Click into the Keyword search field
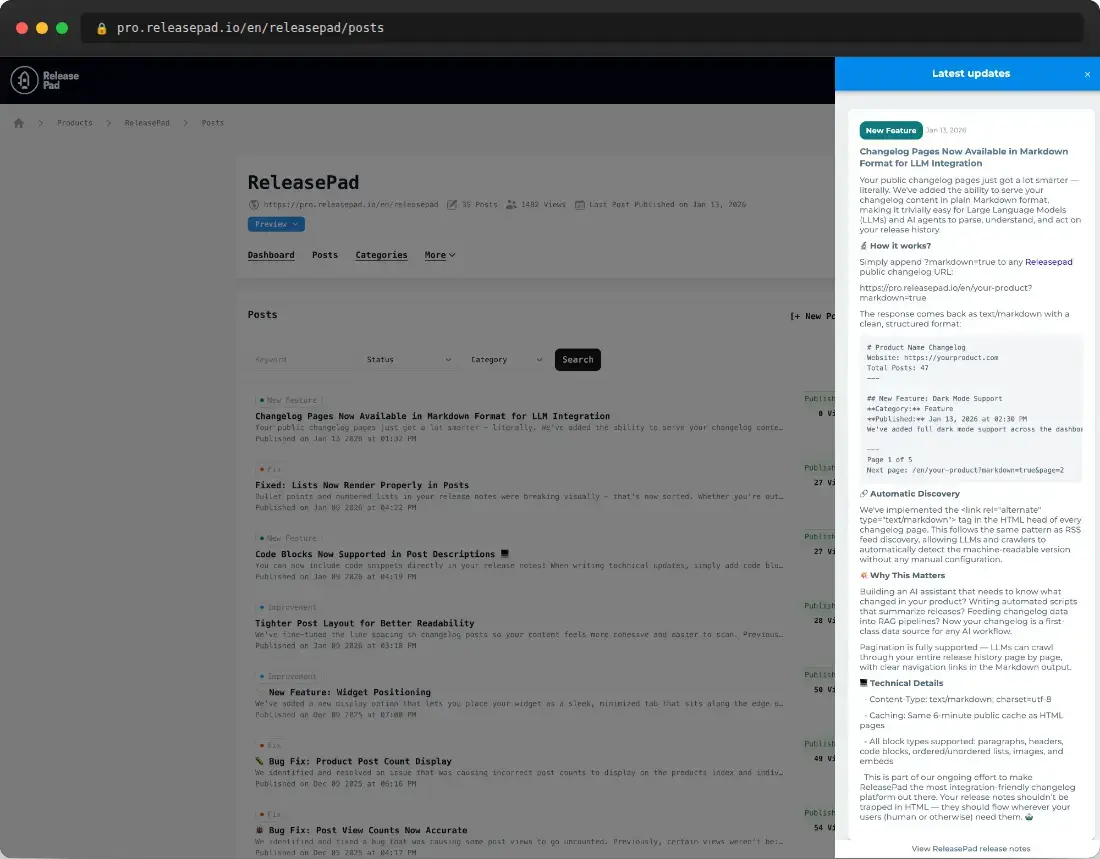Screen dimensions: 1100x859 300,360
